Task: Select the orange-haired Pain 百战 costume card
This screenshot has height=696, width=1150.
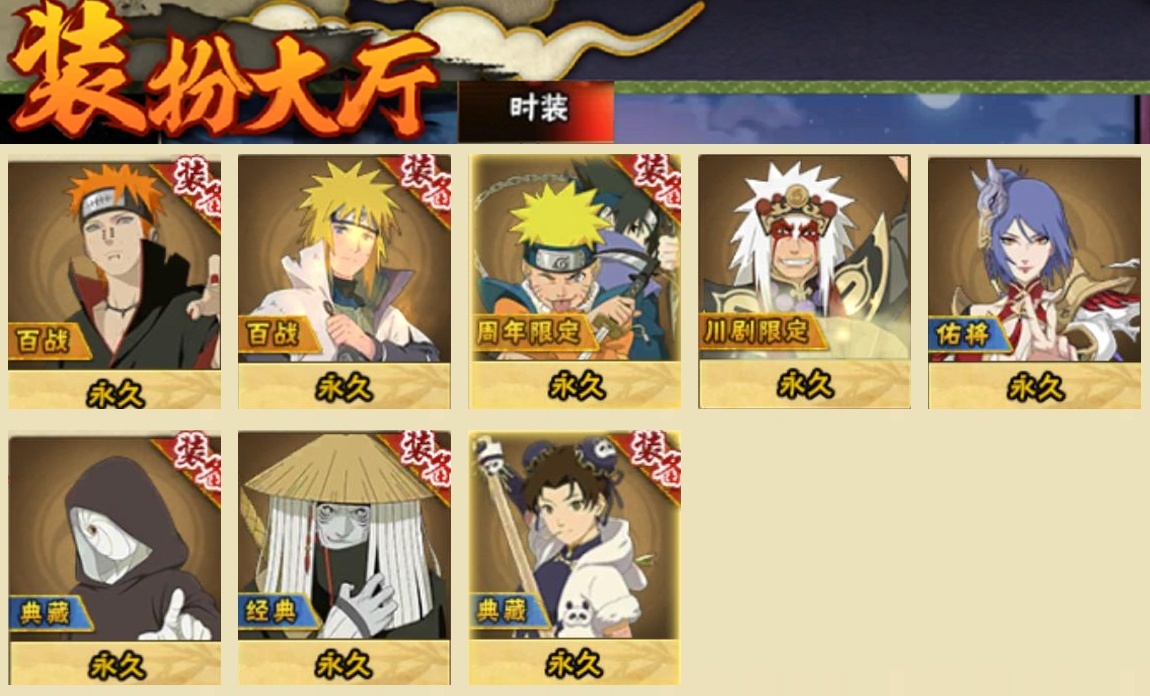Action: pyautogui.click(x=114, y=282)
